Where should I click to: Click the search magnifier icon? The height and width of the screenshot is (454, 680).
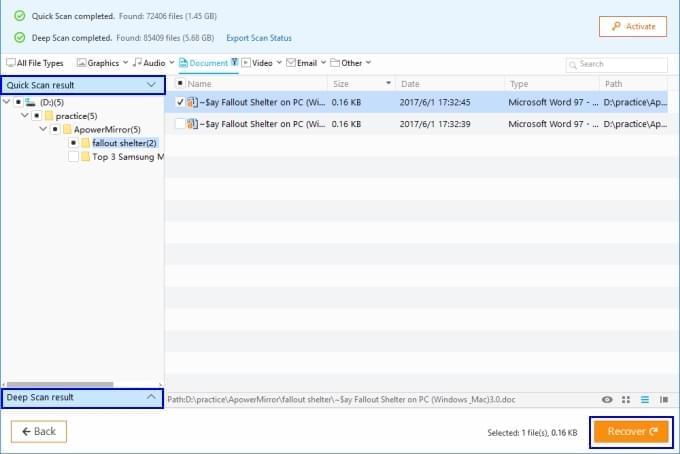573,64
